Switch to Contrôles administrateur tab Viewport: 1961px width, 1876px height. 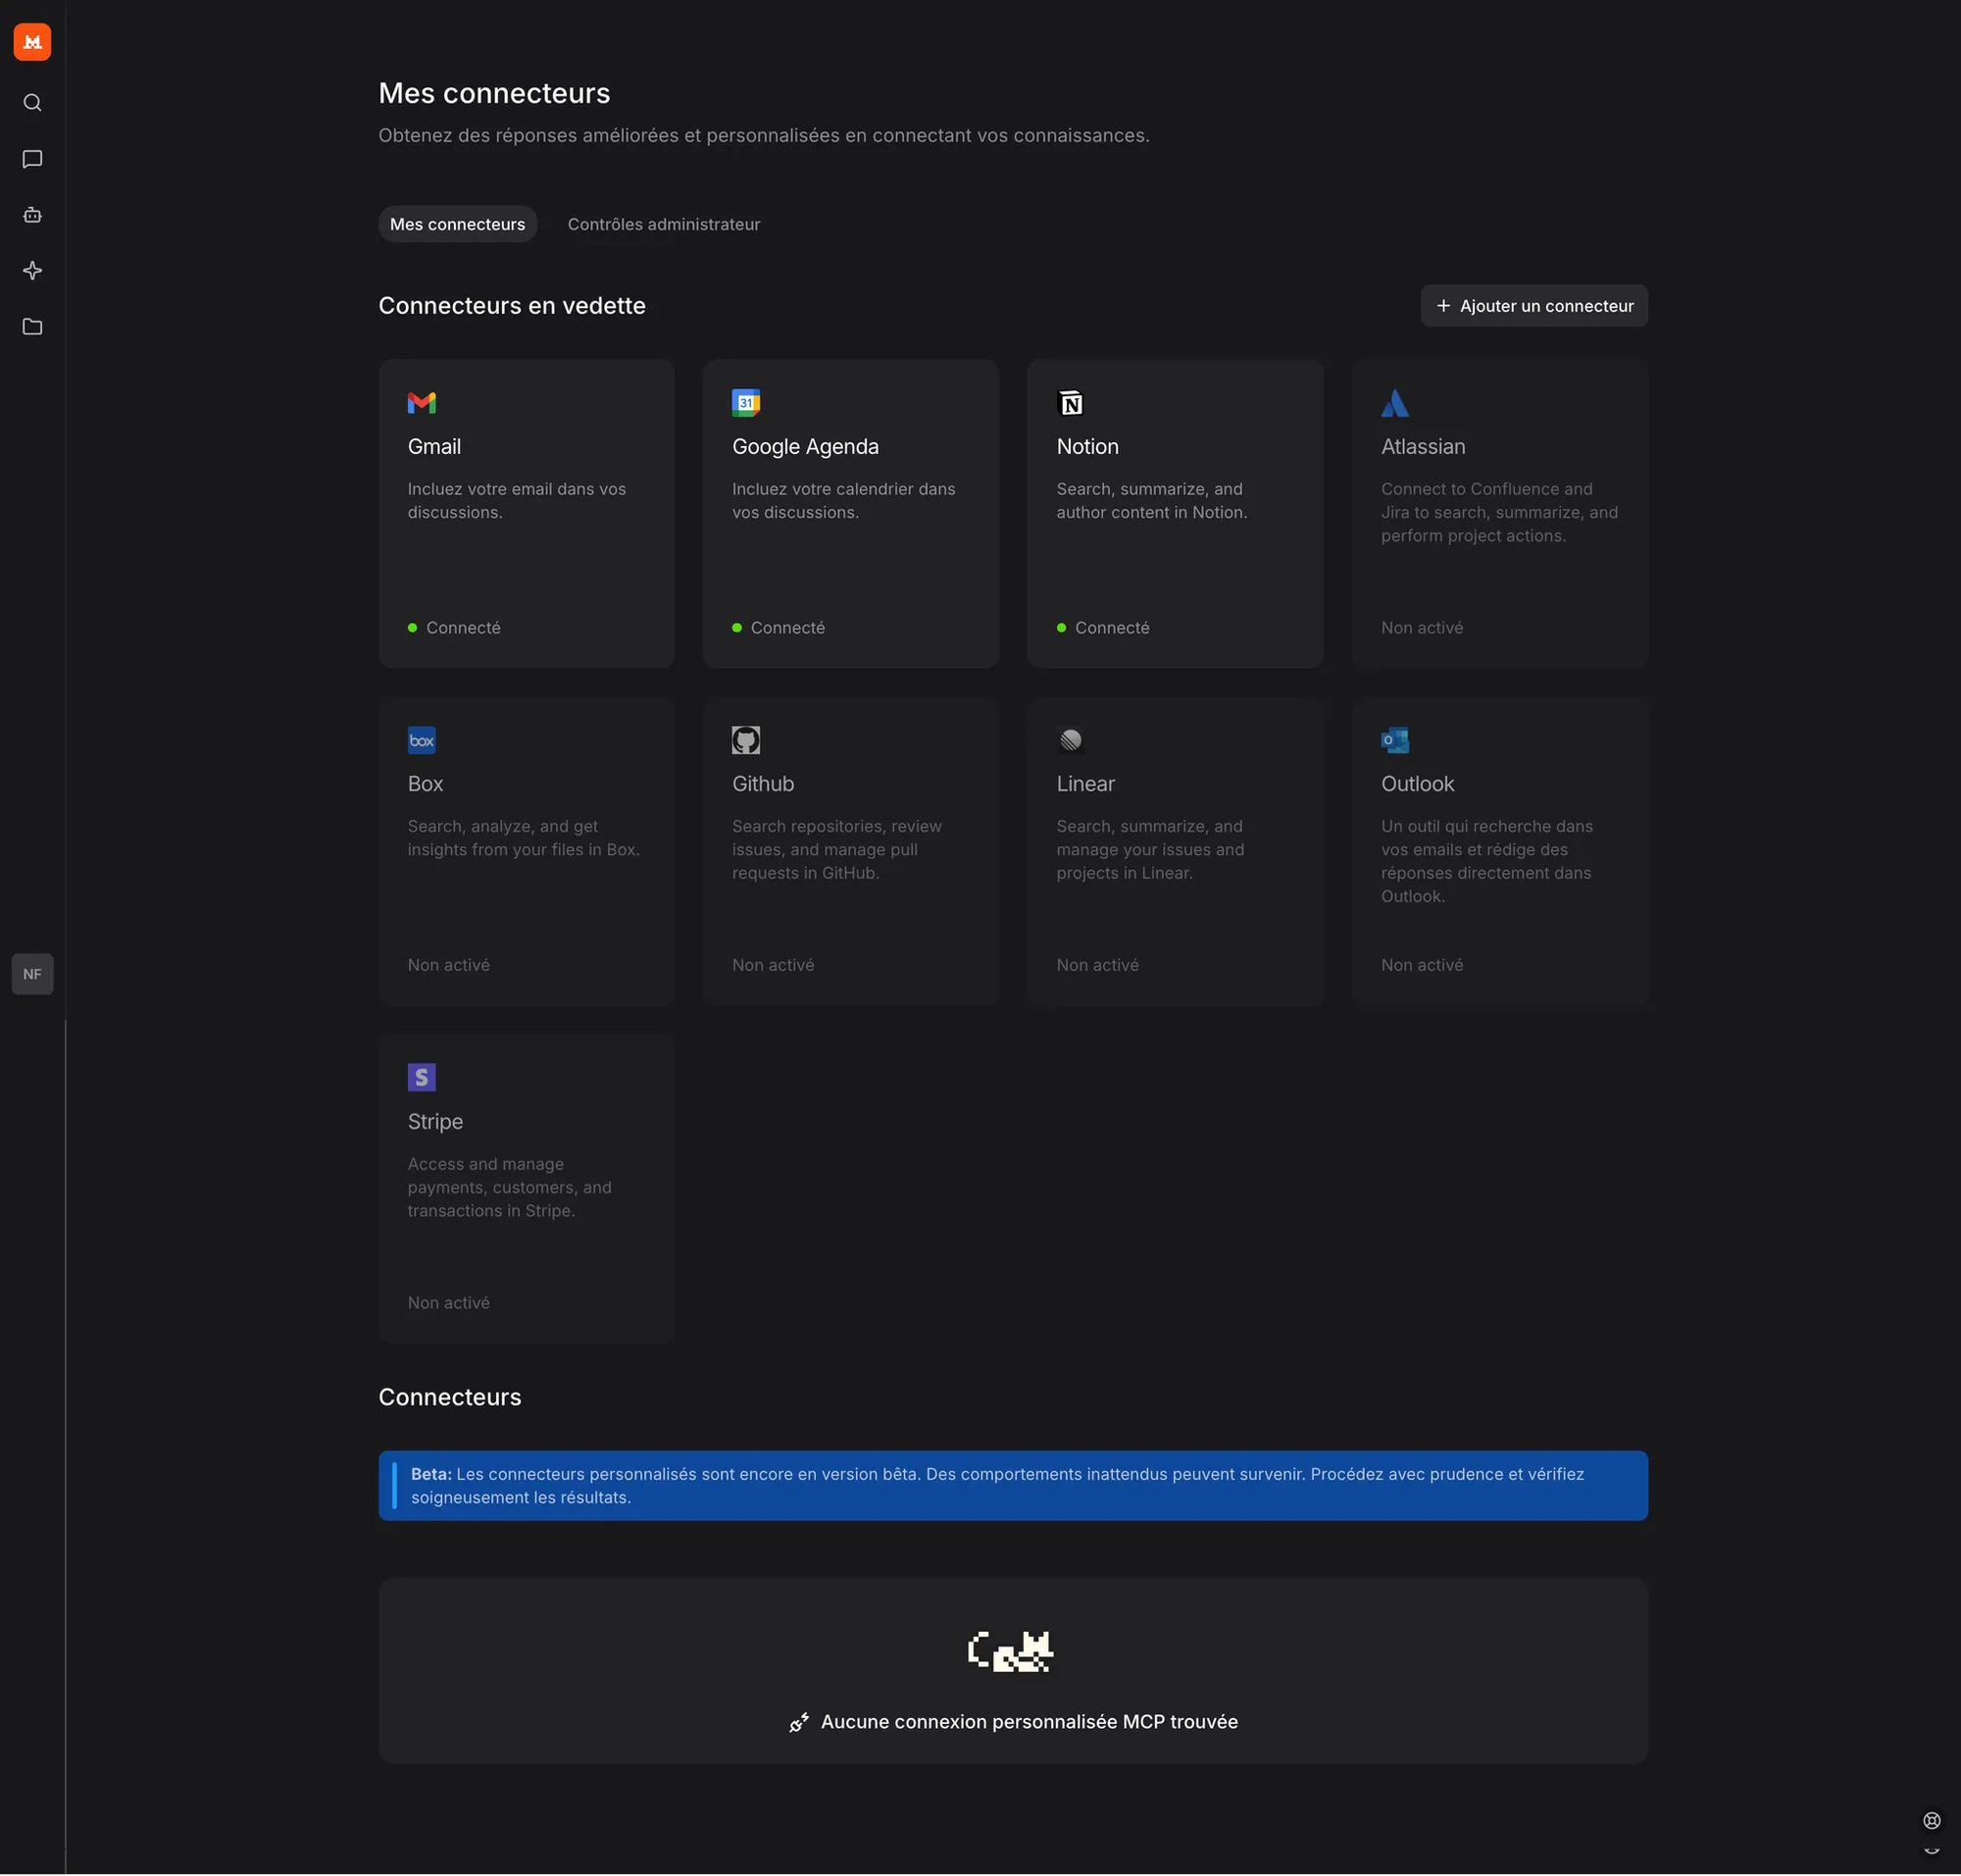tap(663, 224)
